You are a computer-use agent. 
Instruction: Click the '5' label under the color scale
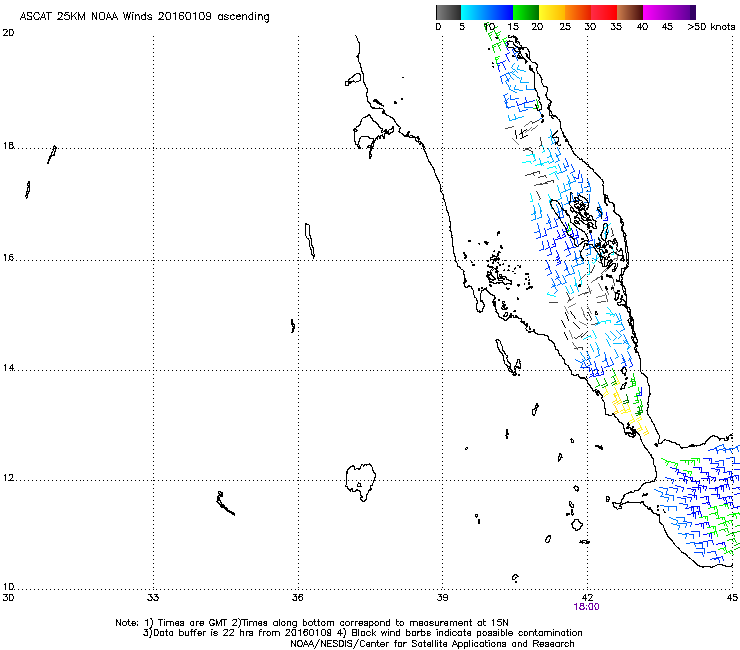462,27
